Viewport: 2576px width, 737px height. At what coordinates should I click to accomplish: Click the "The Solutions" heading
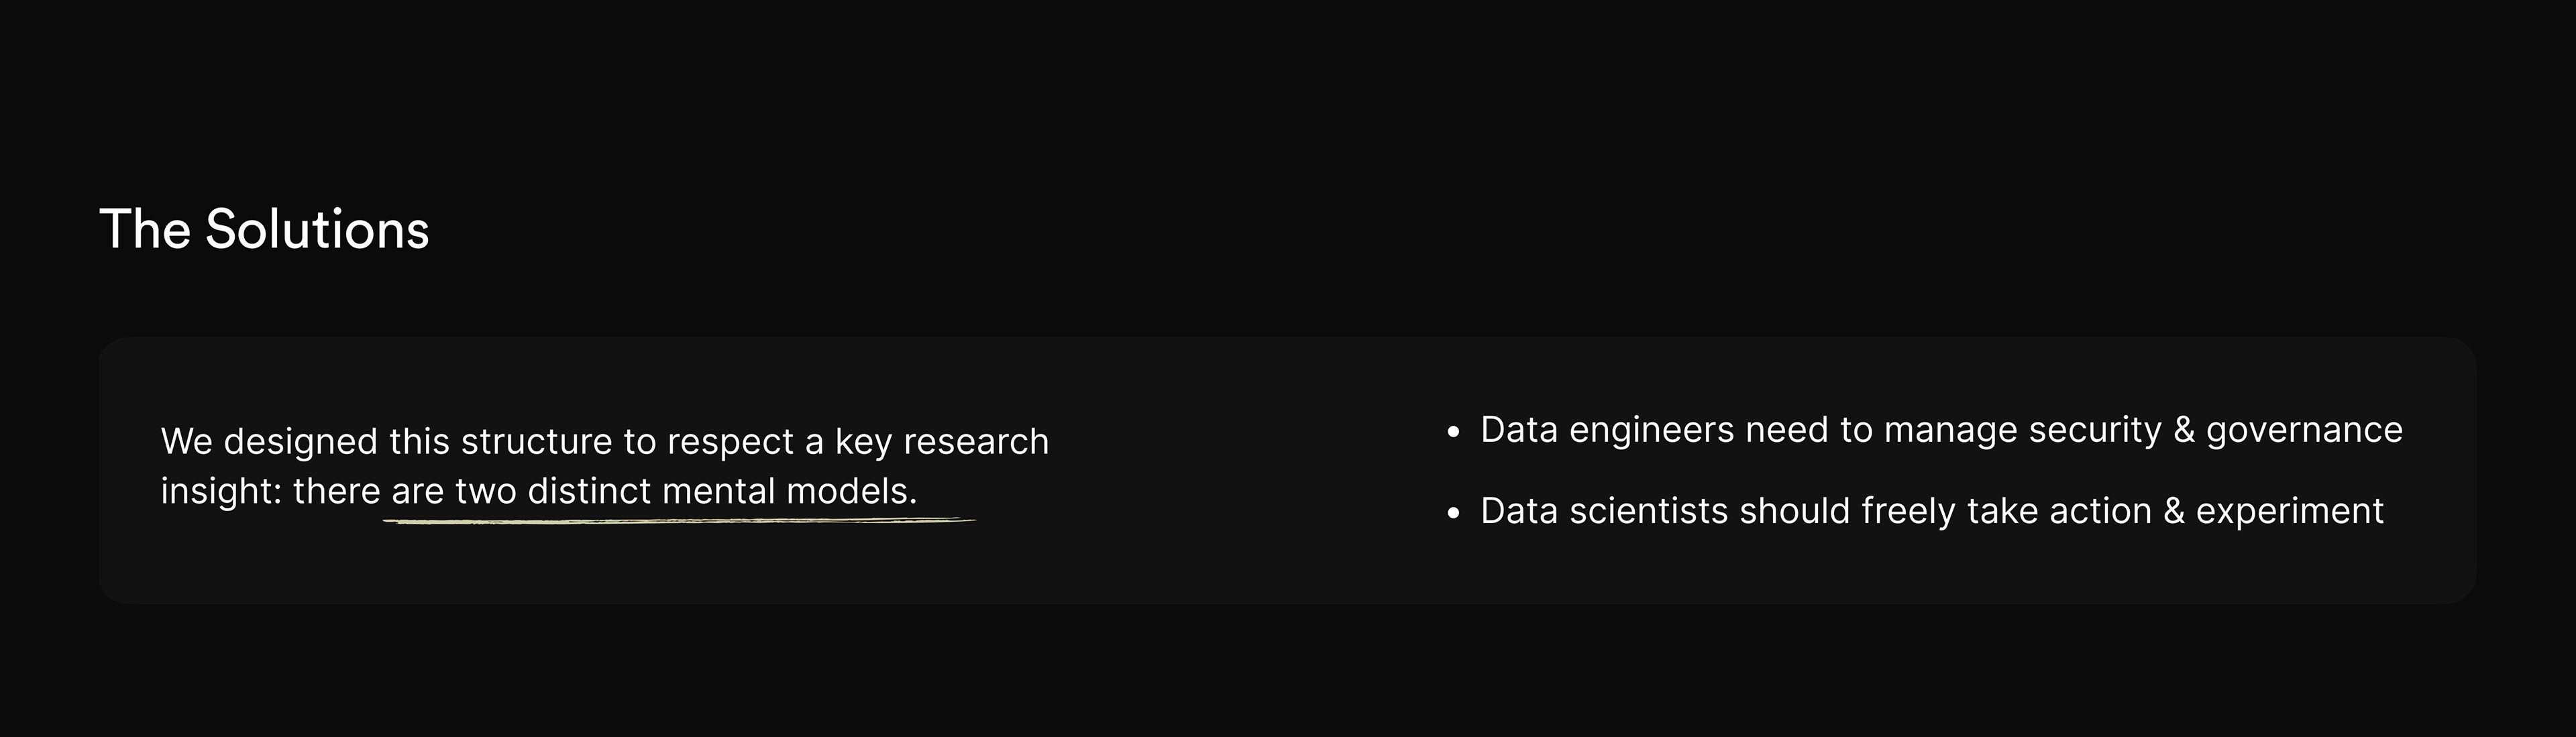point(264,230)
